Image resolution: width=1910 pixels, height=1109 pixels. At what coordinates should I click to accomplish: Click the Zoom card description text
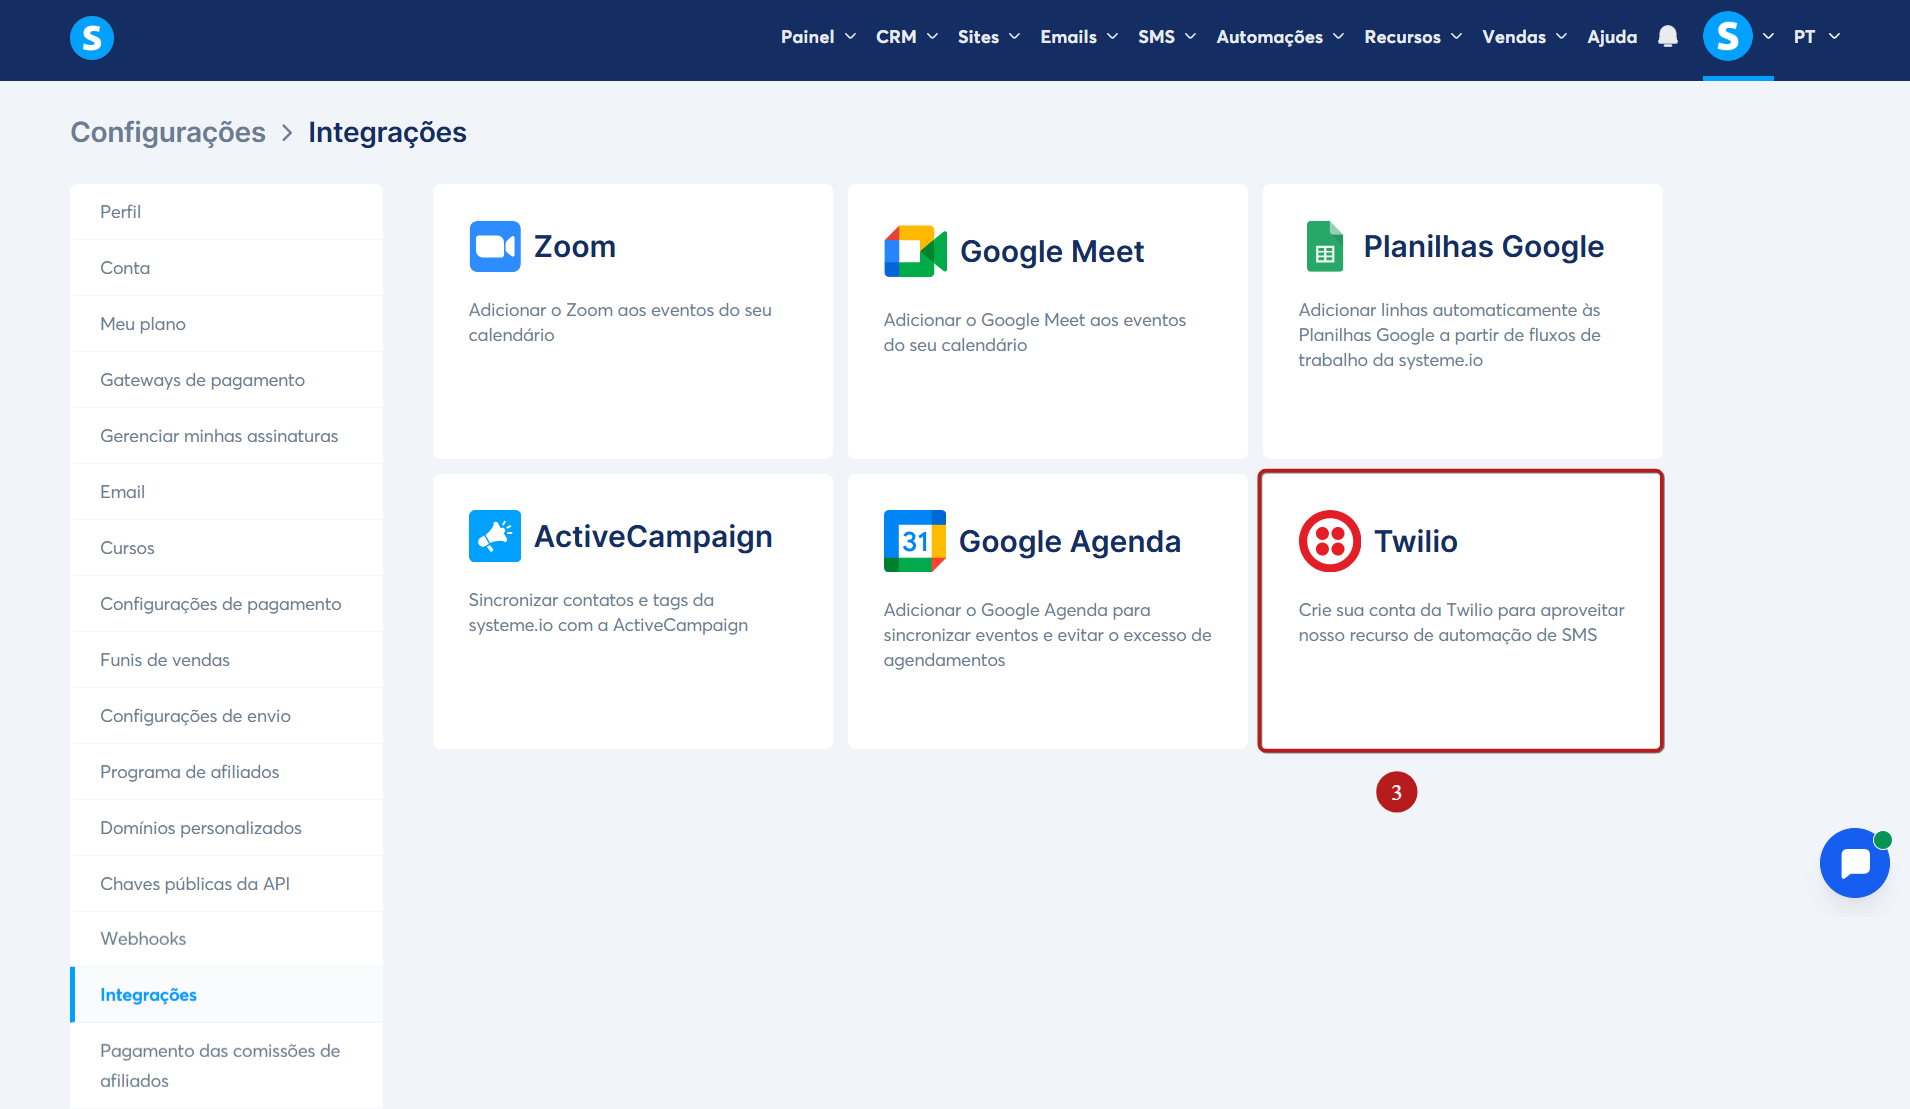[x=620, y=323]
